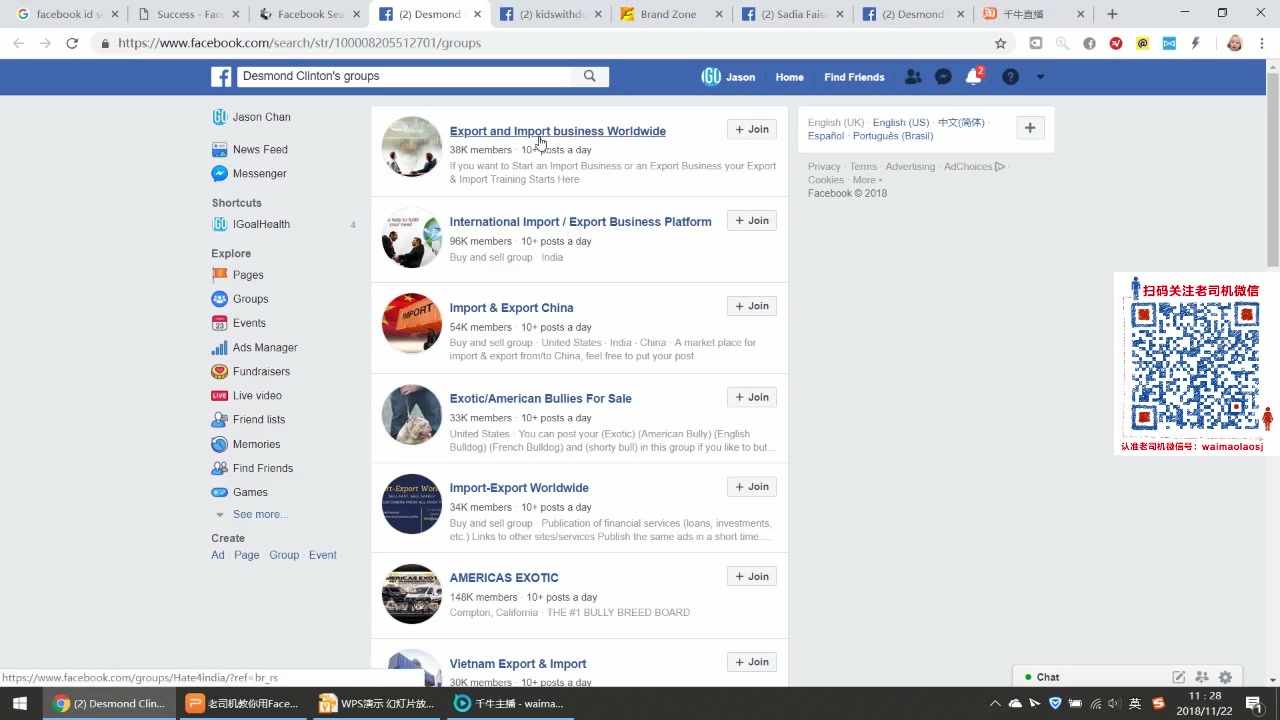Screen dimensions: 1280x720
Task: Click new message compose icon in chat bar
Action: [1179, 677]
